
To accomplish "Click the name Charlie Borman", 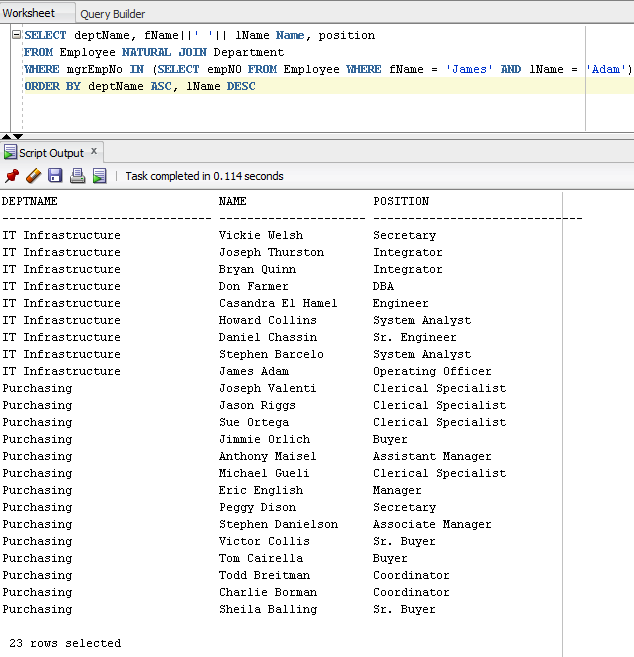I will (268, 592).
